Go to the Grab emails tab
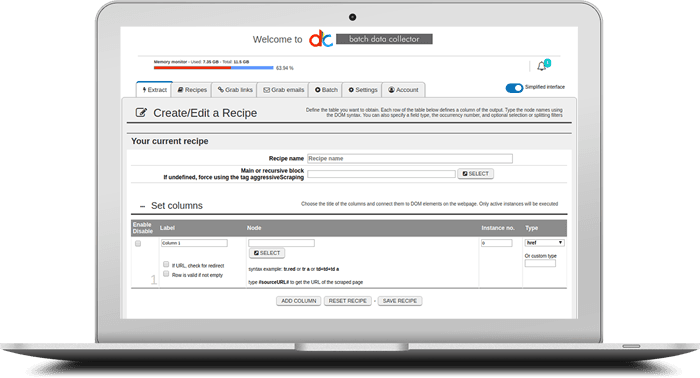 pyautogui.click(x=283, y=90)
